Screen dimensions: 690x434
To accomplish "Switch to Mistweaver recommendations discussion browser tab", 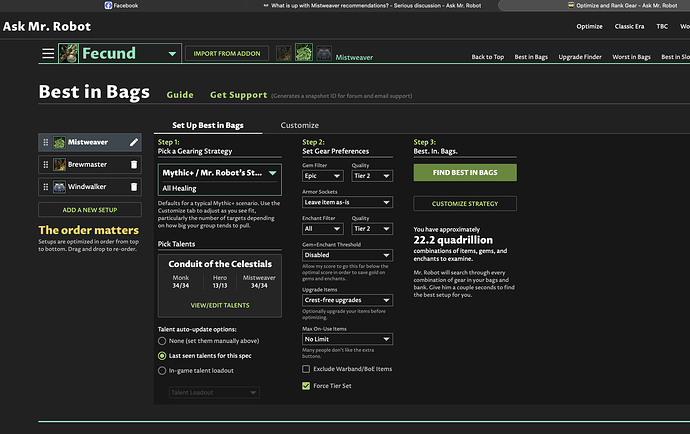I will 372,5.
